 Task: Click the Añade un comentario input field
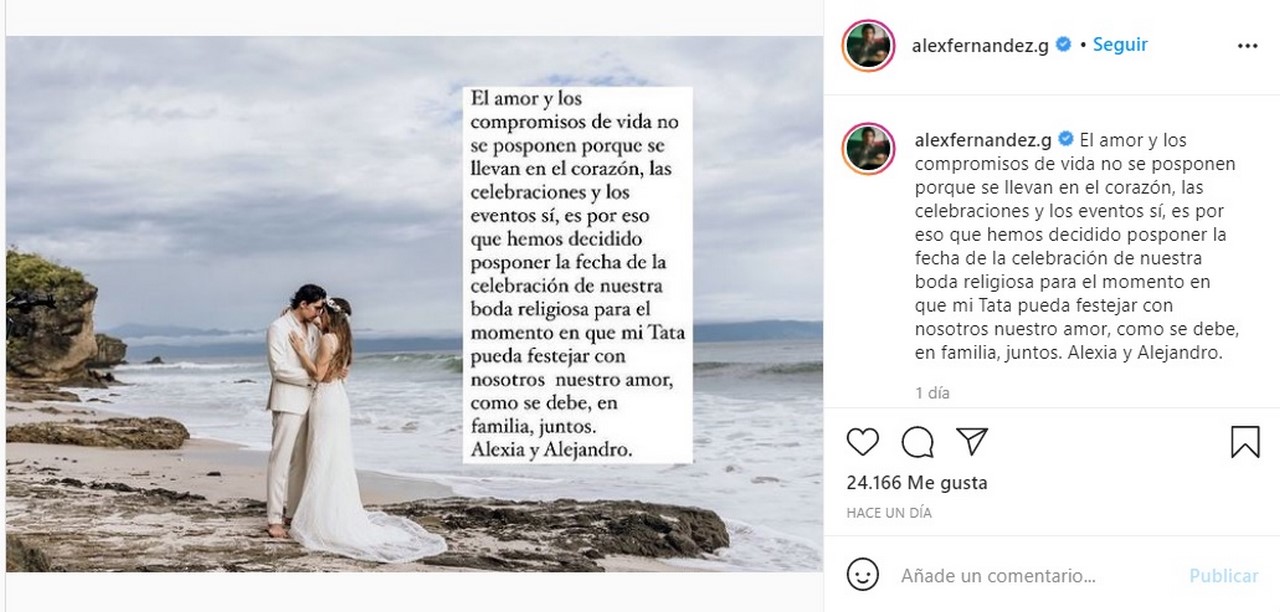point(1035,576)
